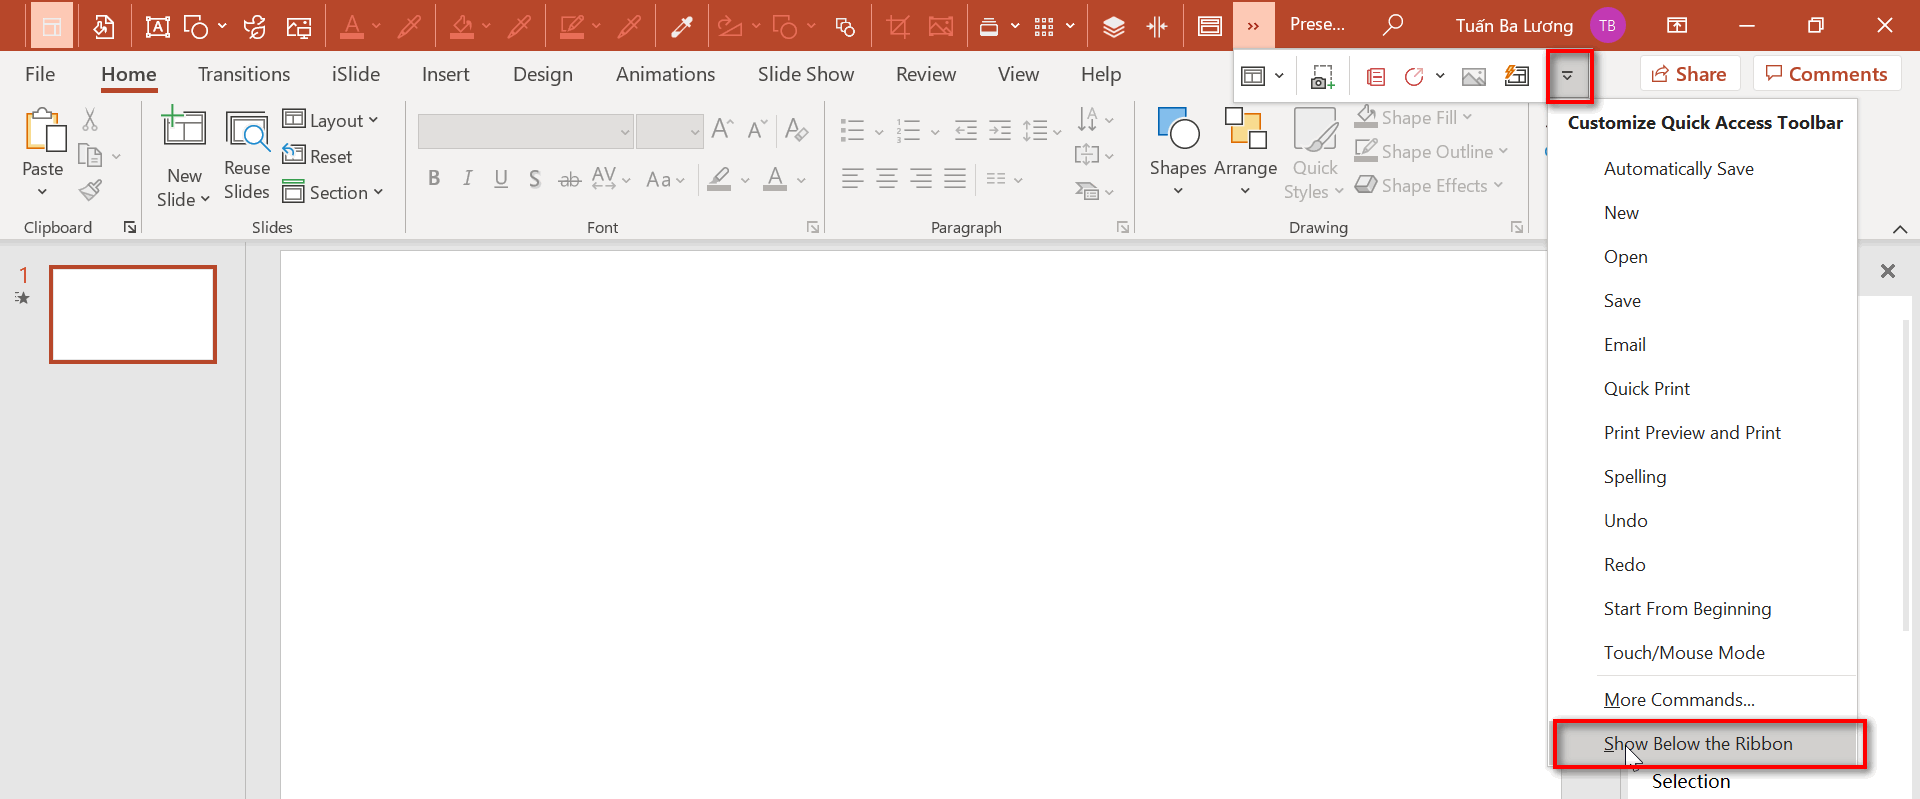The image size is (1920, 799).
Task: Open the font size combo box
Action: point(670,131)
